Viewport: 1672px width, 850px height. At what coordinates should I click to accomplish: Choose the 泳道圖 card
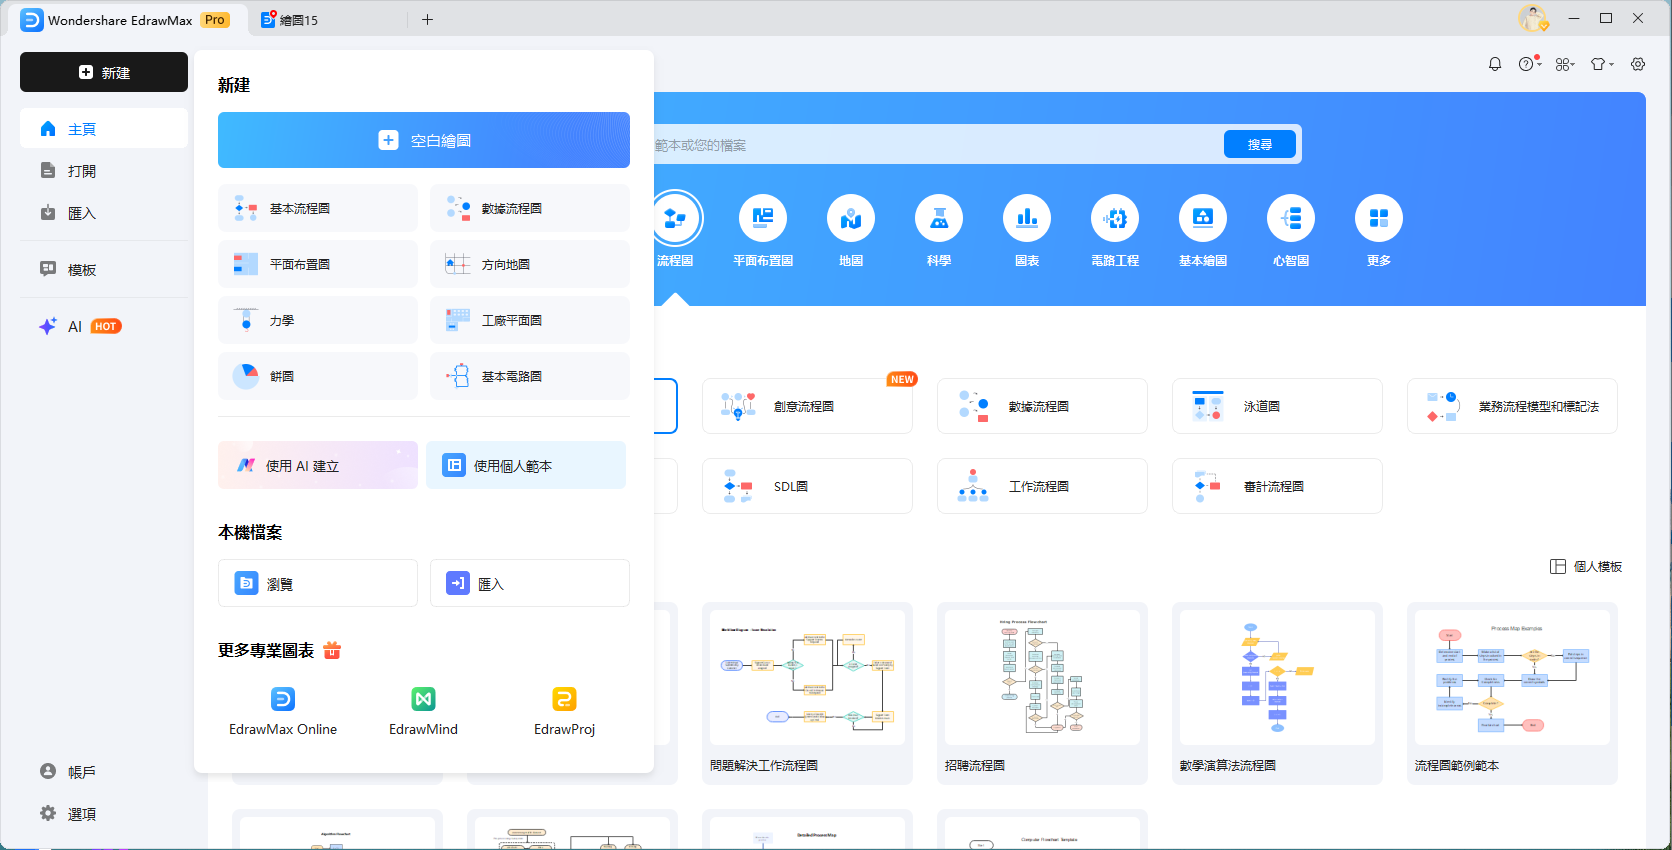pyautogui.click(x=1277, y=406)
